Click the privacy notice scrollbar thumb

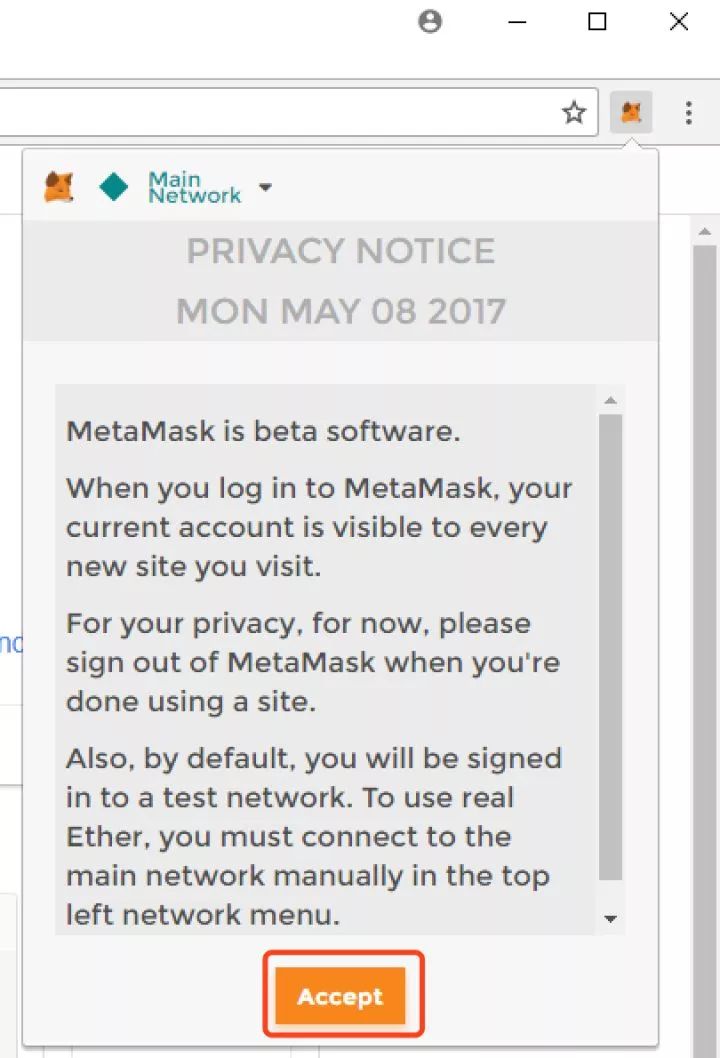point(611,647)
